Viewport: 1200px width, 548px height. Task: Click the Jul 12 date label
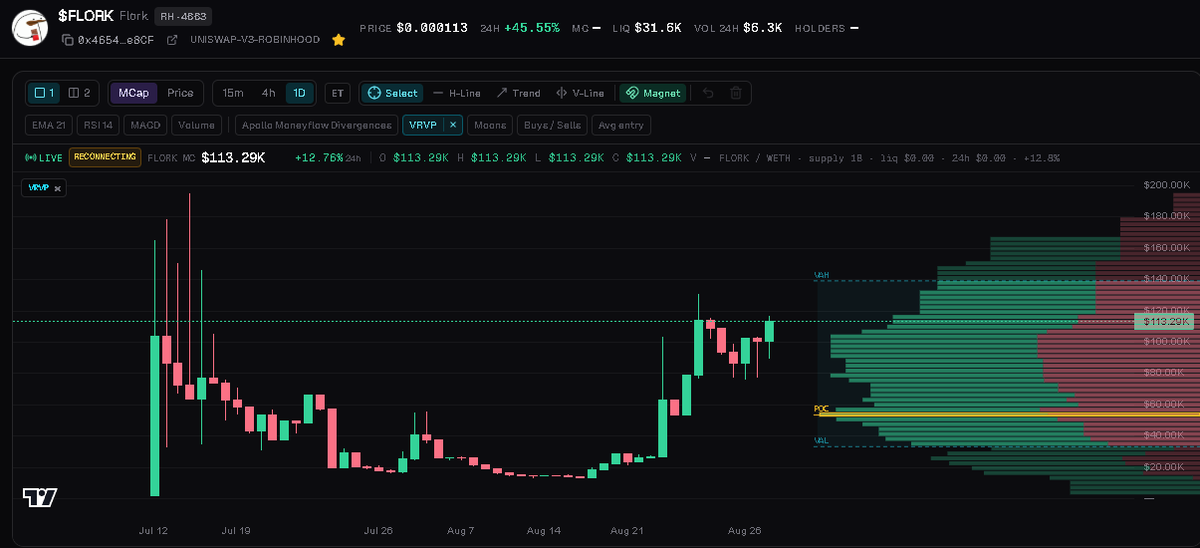[x=152, y=531]
